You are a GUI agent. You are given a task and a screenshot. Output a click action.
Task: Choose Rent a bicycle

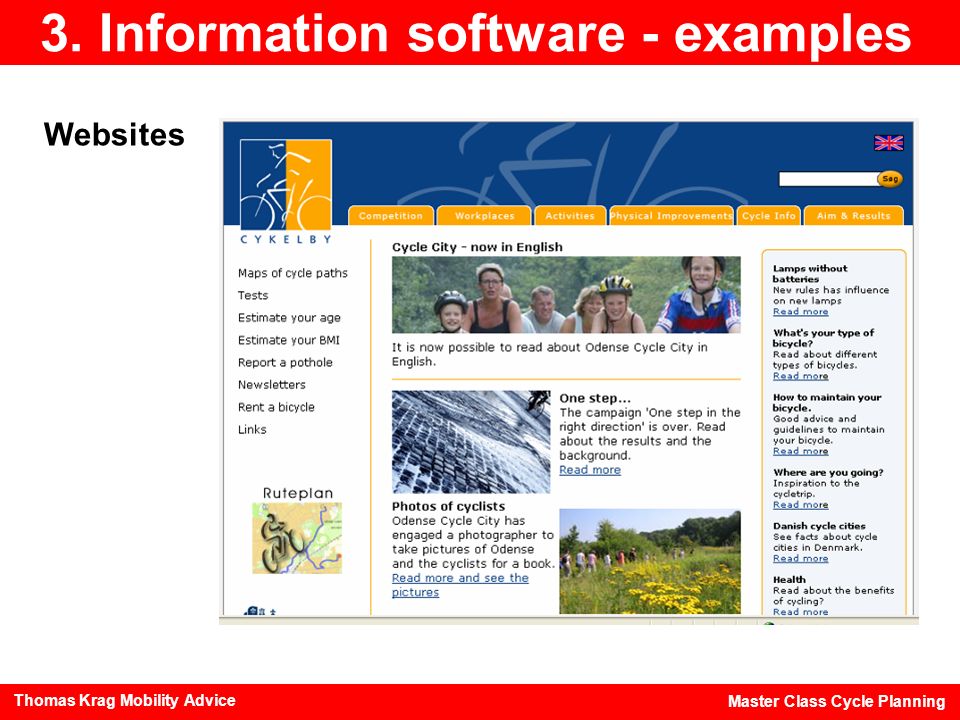pos(276,407)
